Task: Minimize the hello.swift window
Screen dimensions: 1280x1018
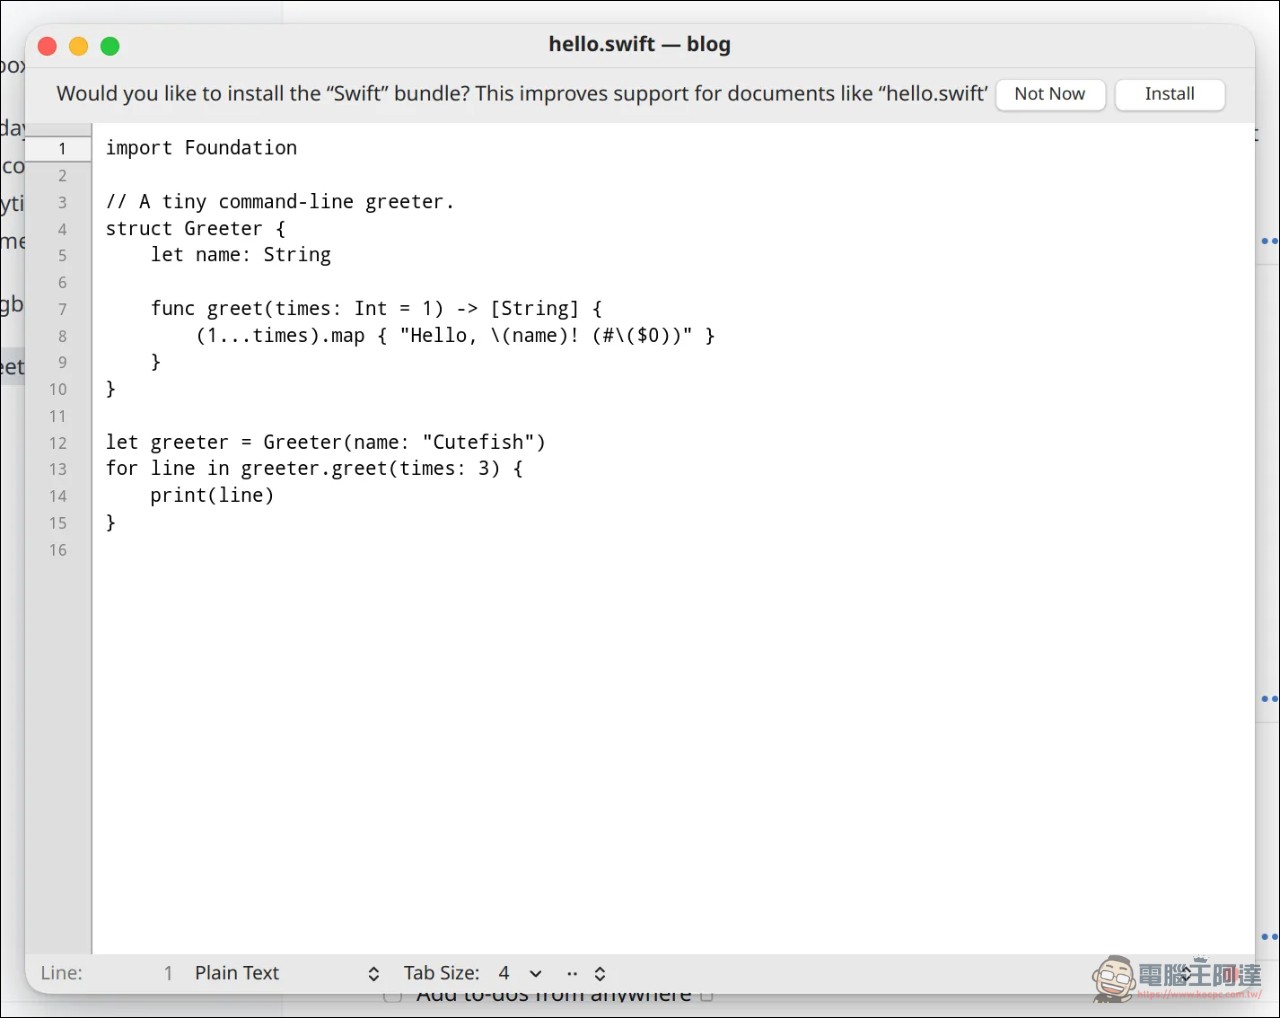Action: click(x=79, y=46)
